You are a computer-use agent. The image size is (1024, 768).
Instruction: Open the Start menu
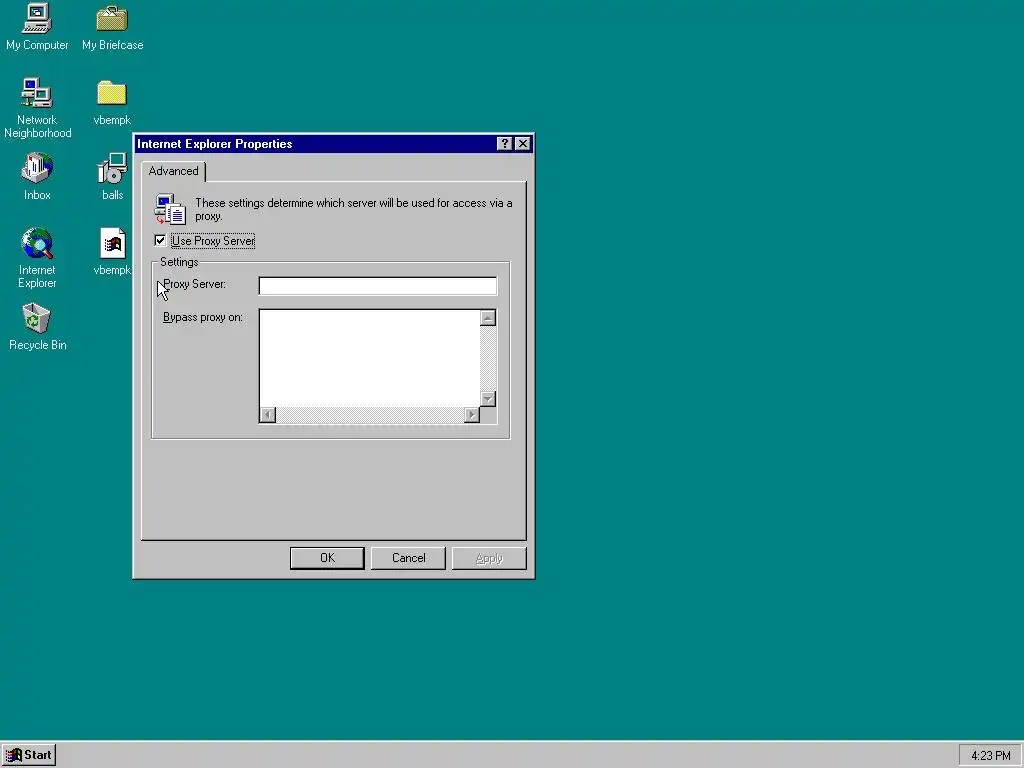29,755
